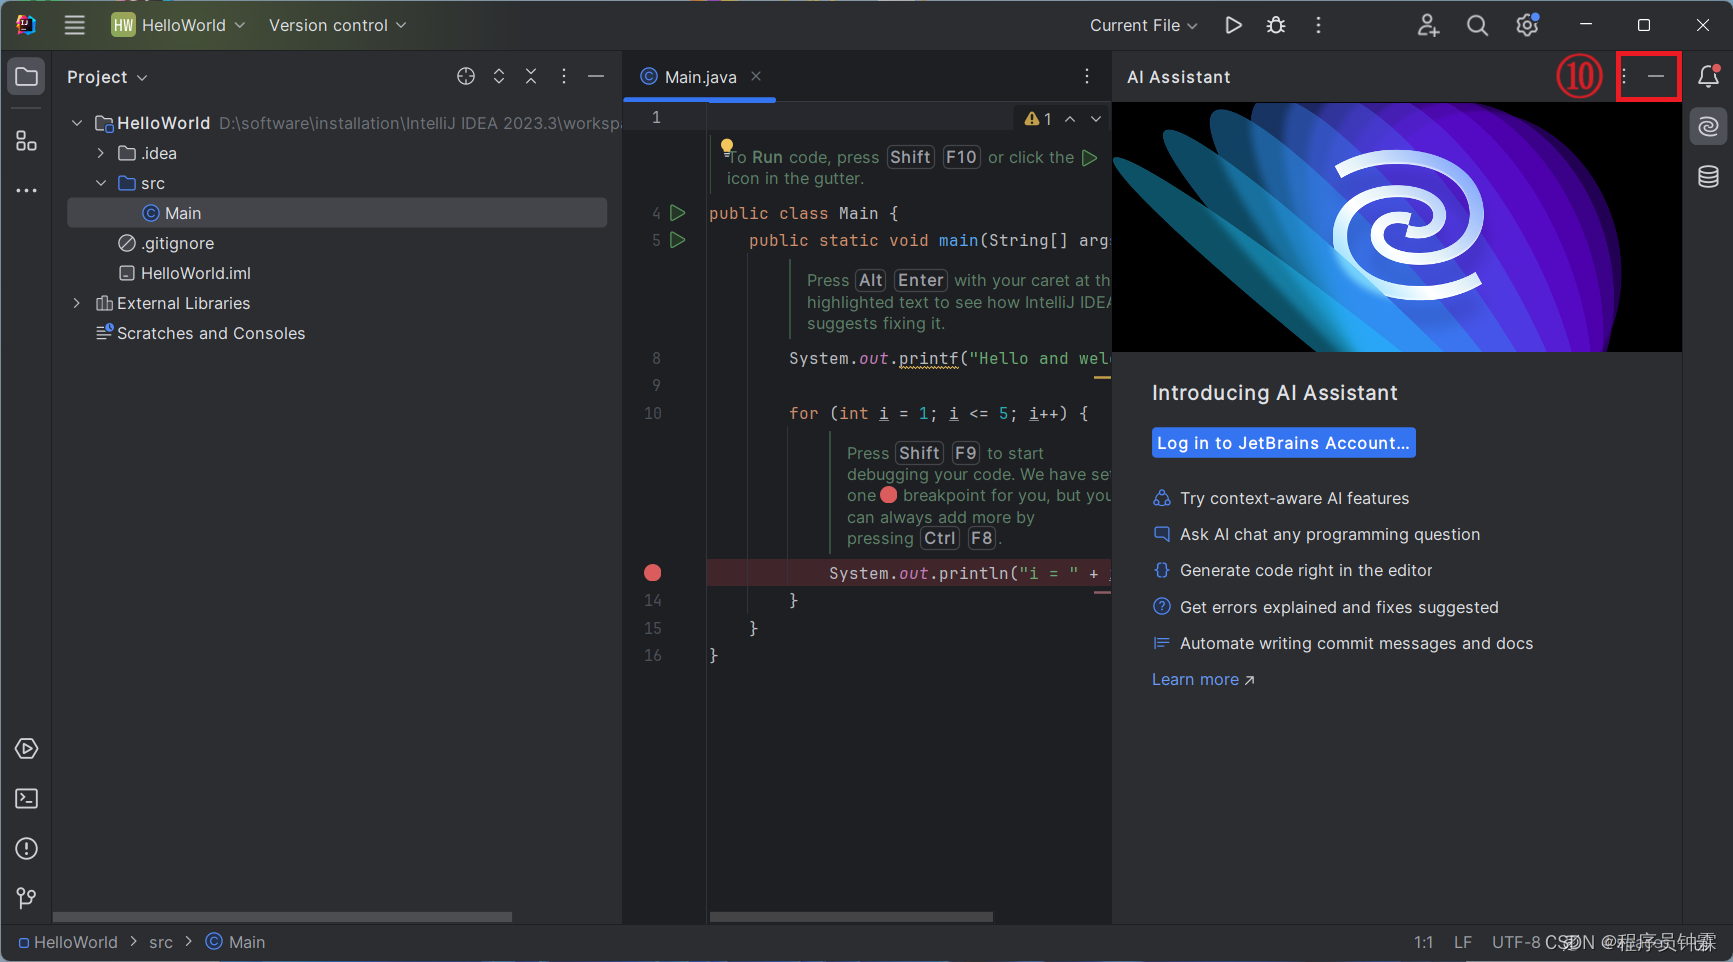Click 'Ask AI chat any programming question' text

coord(1330,534)
